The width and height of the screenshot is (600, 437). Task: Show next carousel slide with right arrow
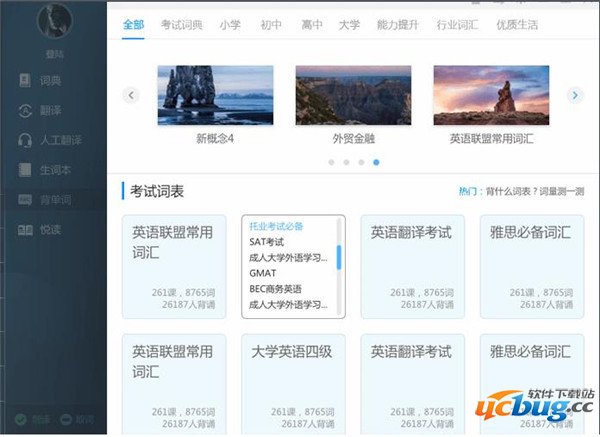(x=575, y=95)
